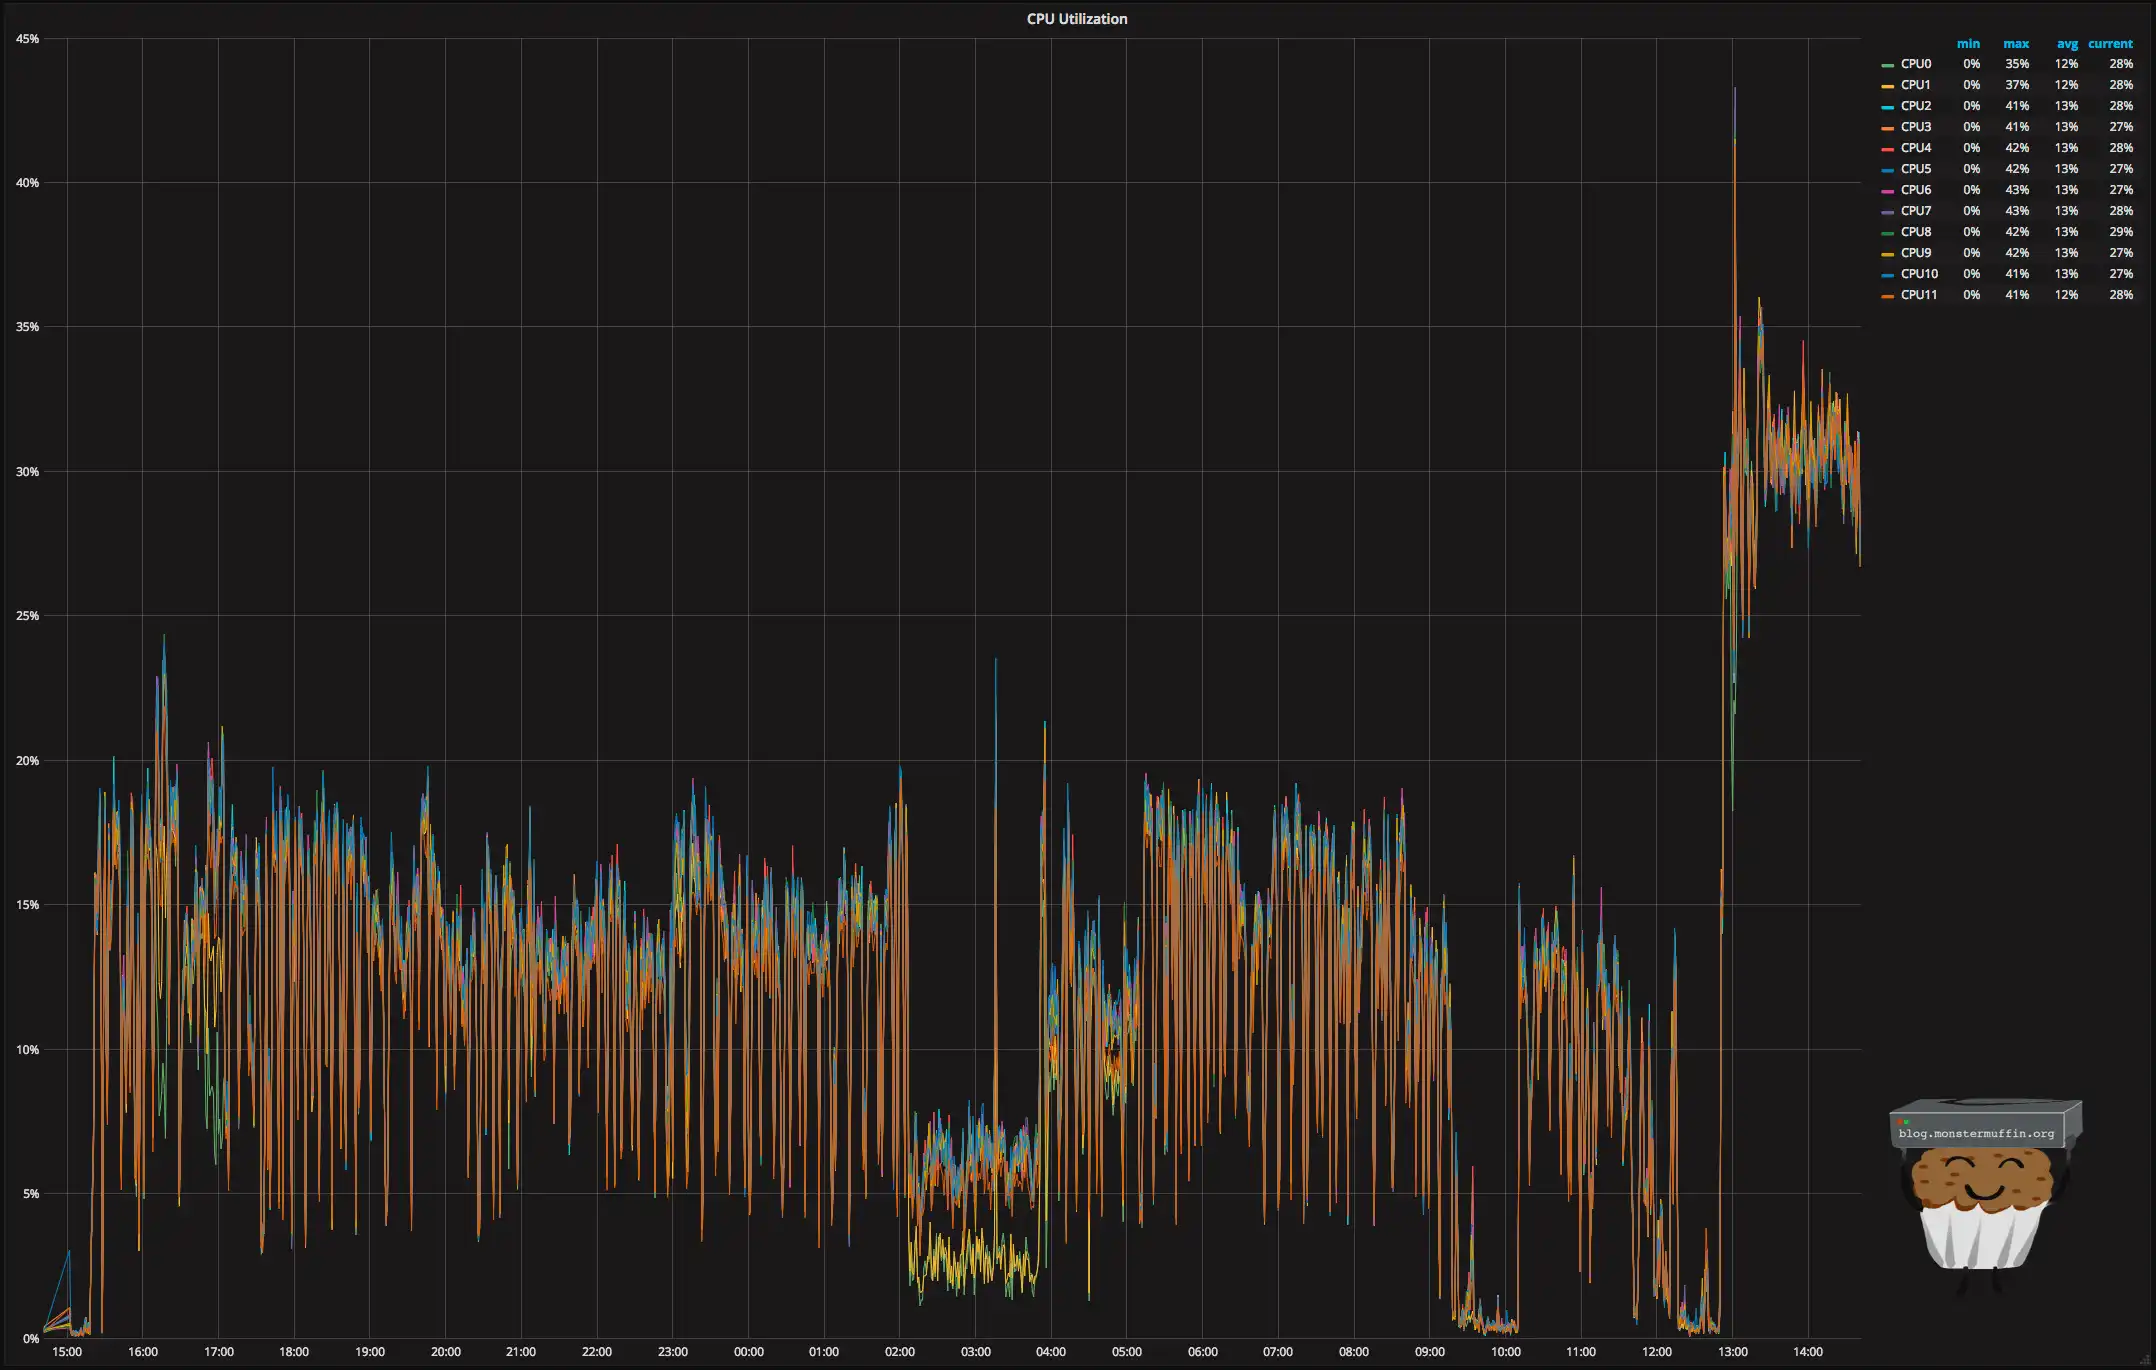Sort legend by avg column header
Image resolution: width=2156 pixels, height=1370 pixels.
2066,44
